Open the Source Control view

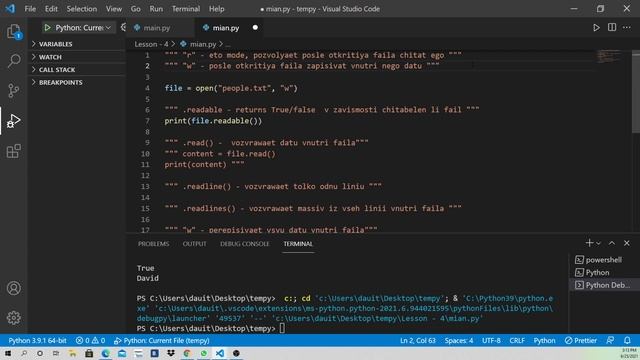pos(14,90)
